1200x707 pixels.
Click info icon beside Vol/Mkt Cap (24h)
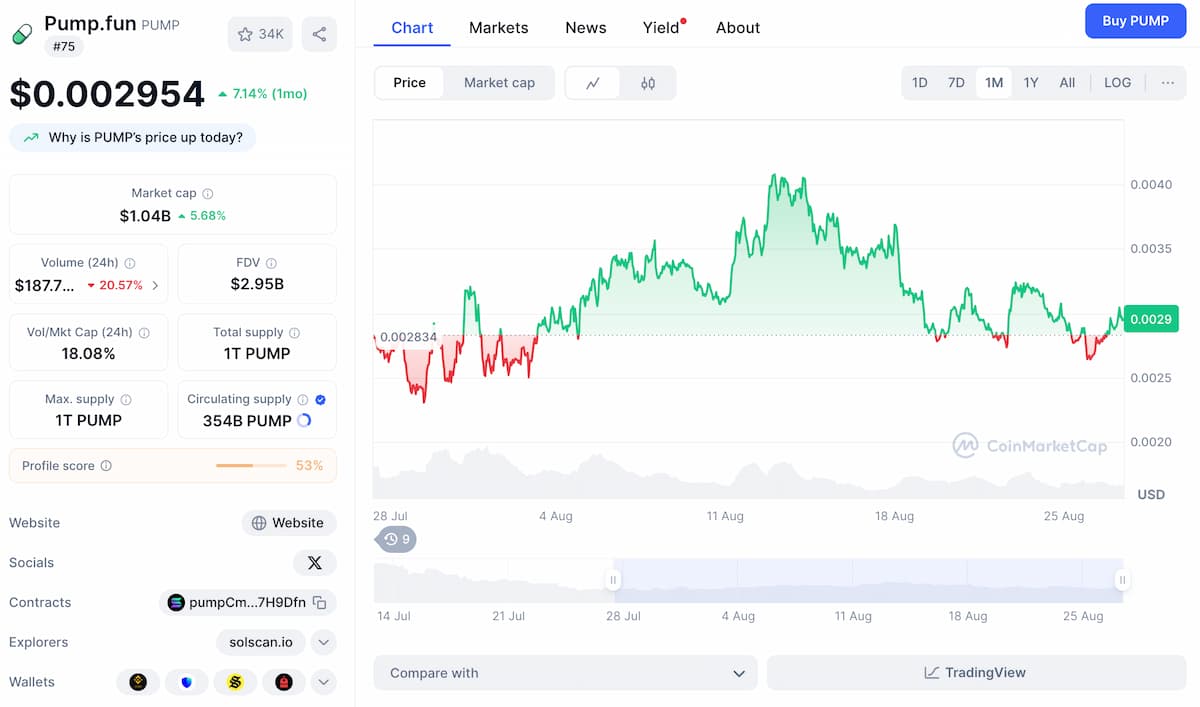point(144,332)
